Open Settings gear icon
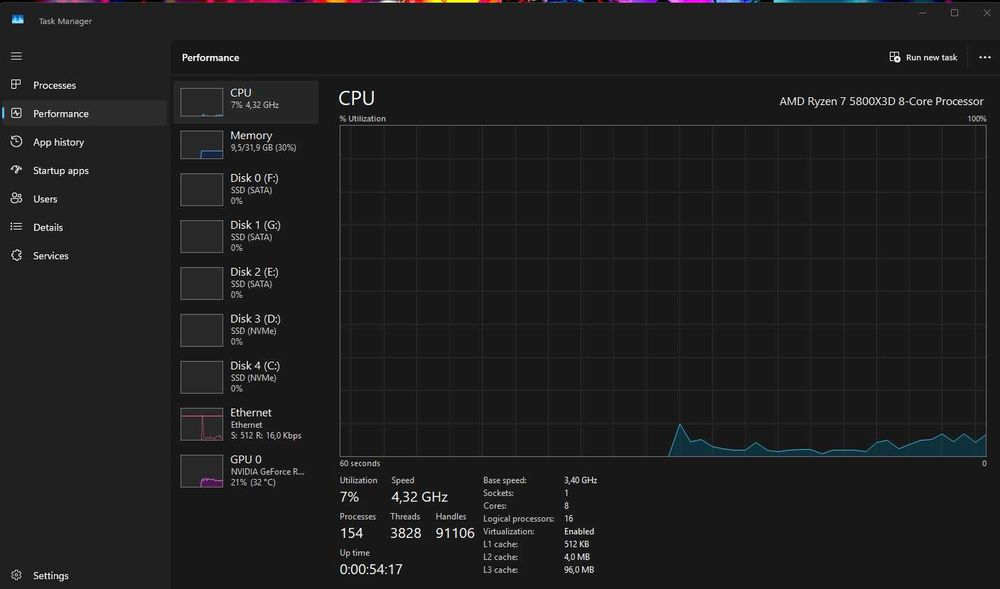This screenshot has width=1000, height=589. tap(17, 575)
